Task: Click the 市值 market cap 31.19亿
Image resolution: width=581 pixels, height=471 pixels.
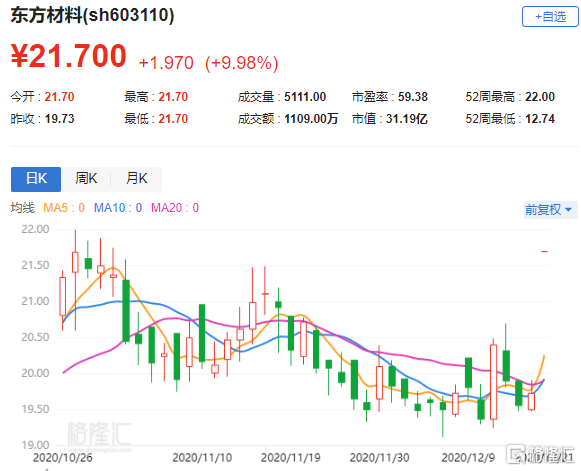Action: [406, 119]
